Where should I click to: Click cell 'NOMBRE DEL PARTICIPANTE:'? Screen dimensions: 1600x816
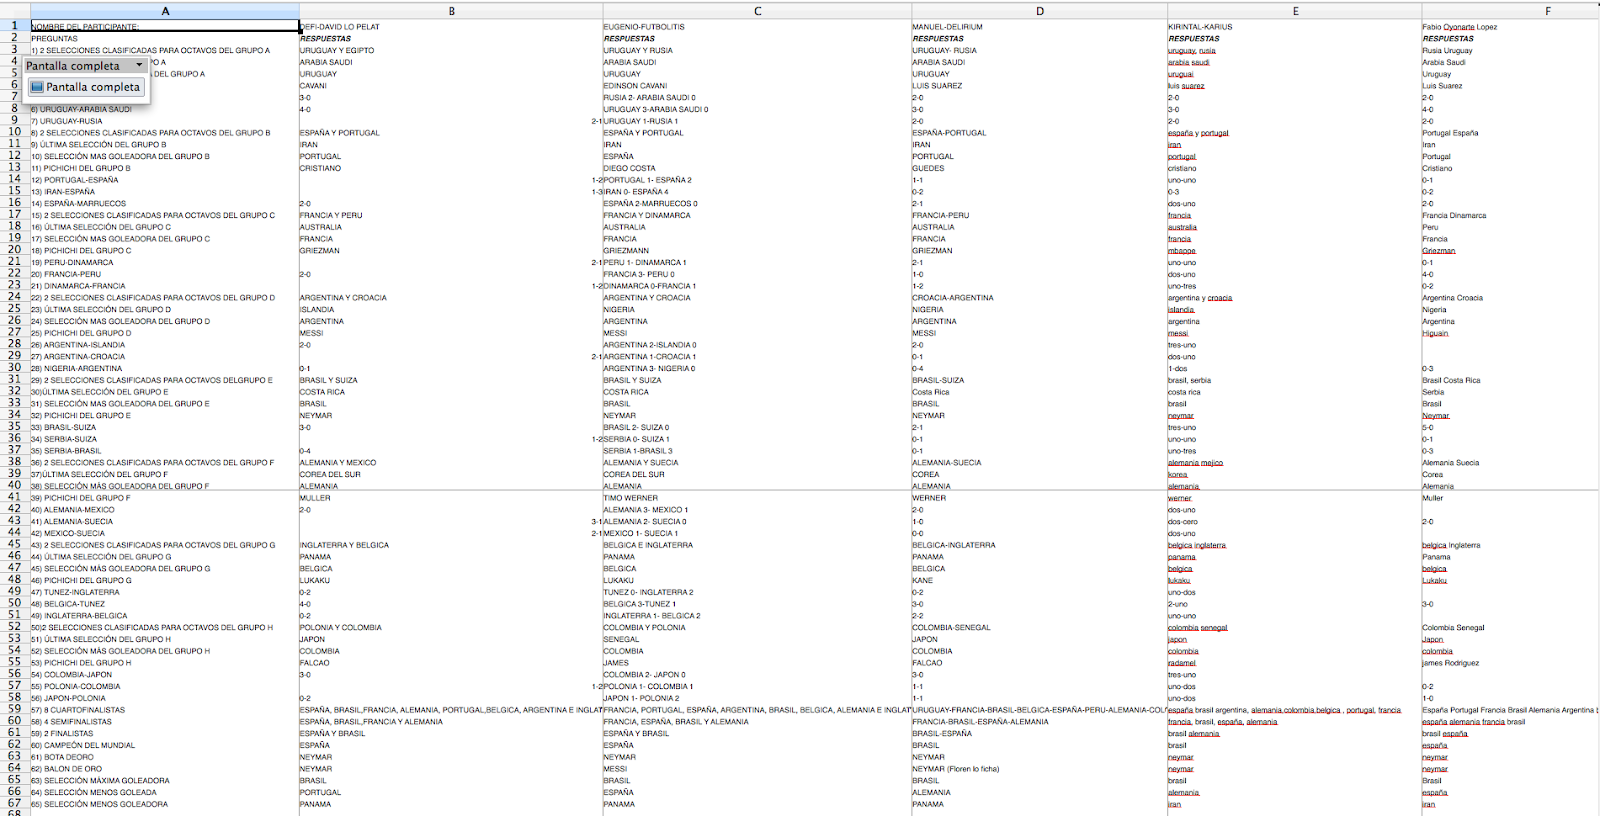coord(85,27)
